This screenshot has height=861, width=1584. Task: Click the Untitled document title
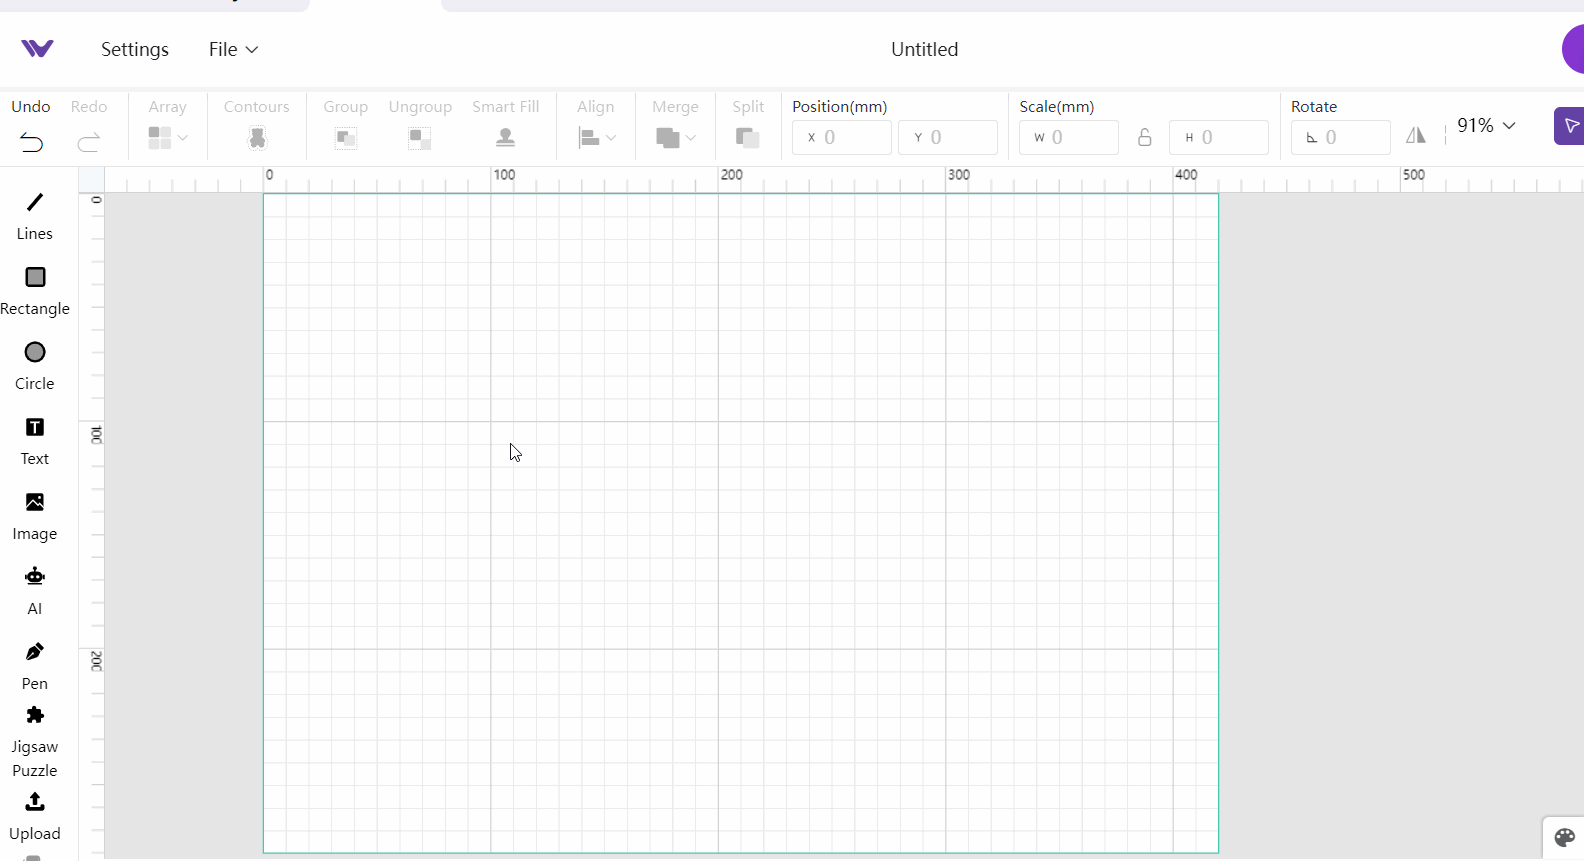(924, 49)
